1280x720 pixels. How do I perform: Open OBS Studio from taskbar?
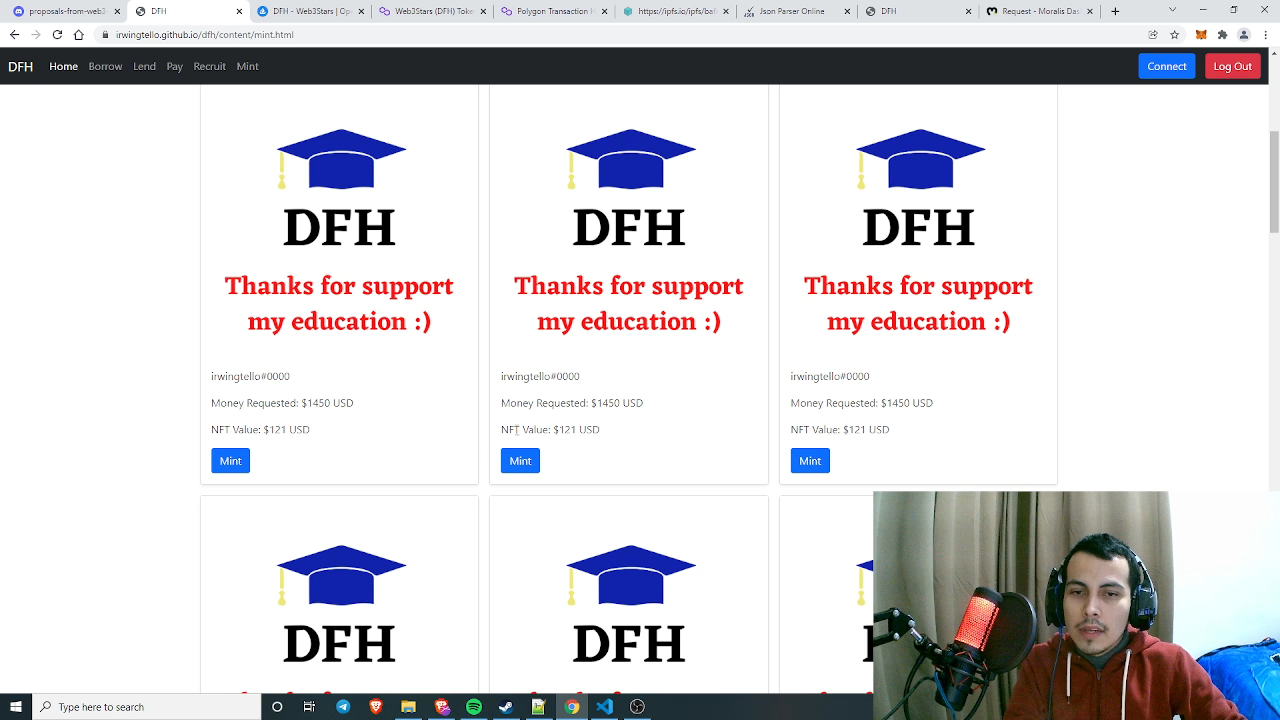click(637, 707)
